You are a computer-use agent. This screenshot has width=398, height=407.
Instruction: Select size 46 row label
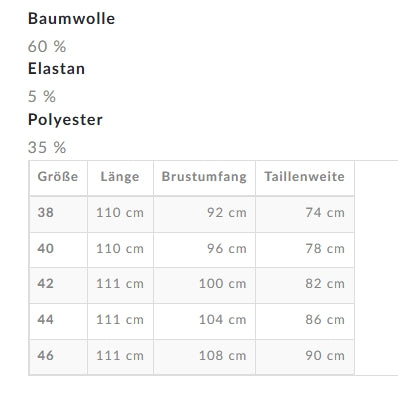click(x=46, y=355)
